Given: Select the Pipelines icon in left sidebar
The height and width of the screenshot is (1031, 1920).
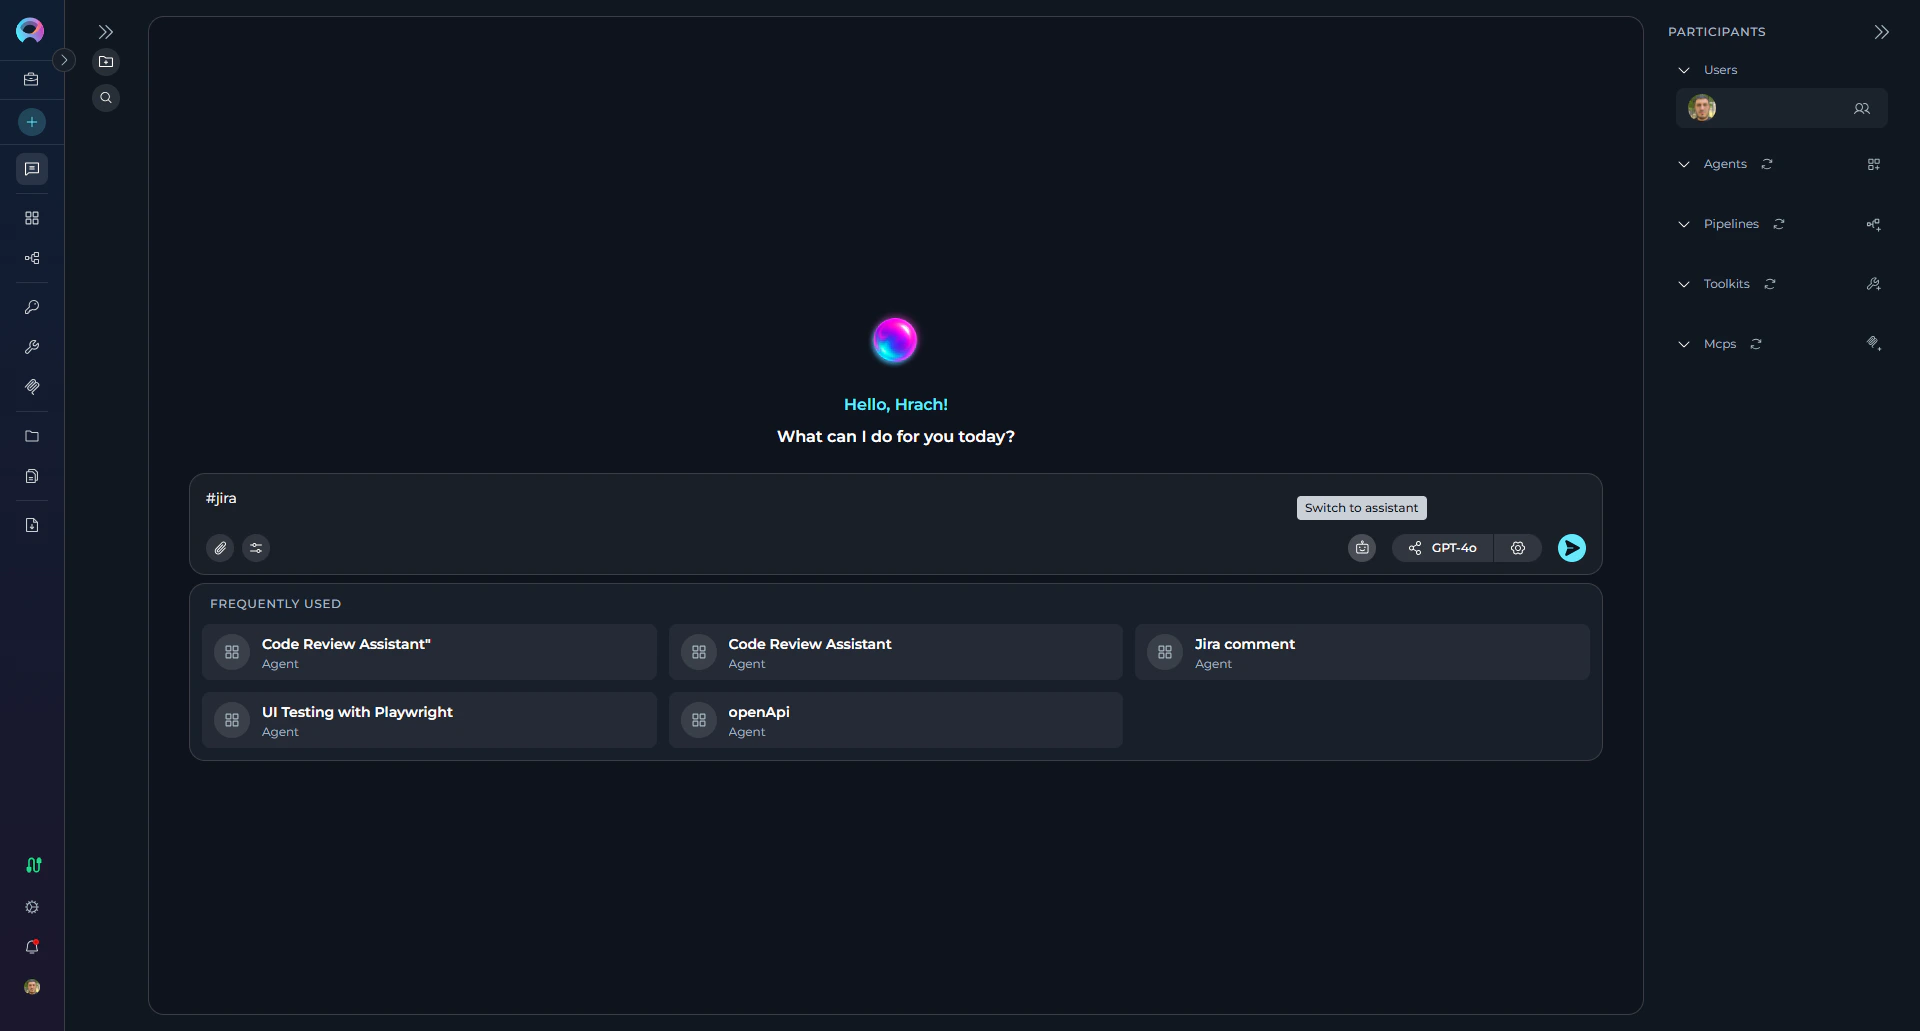Looking at the screenshot, I should point(31,258).
